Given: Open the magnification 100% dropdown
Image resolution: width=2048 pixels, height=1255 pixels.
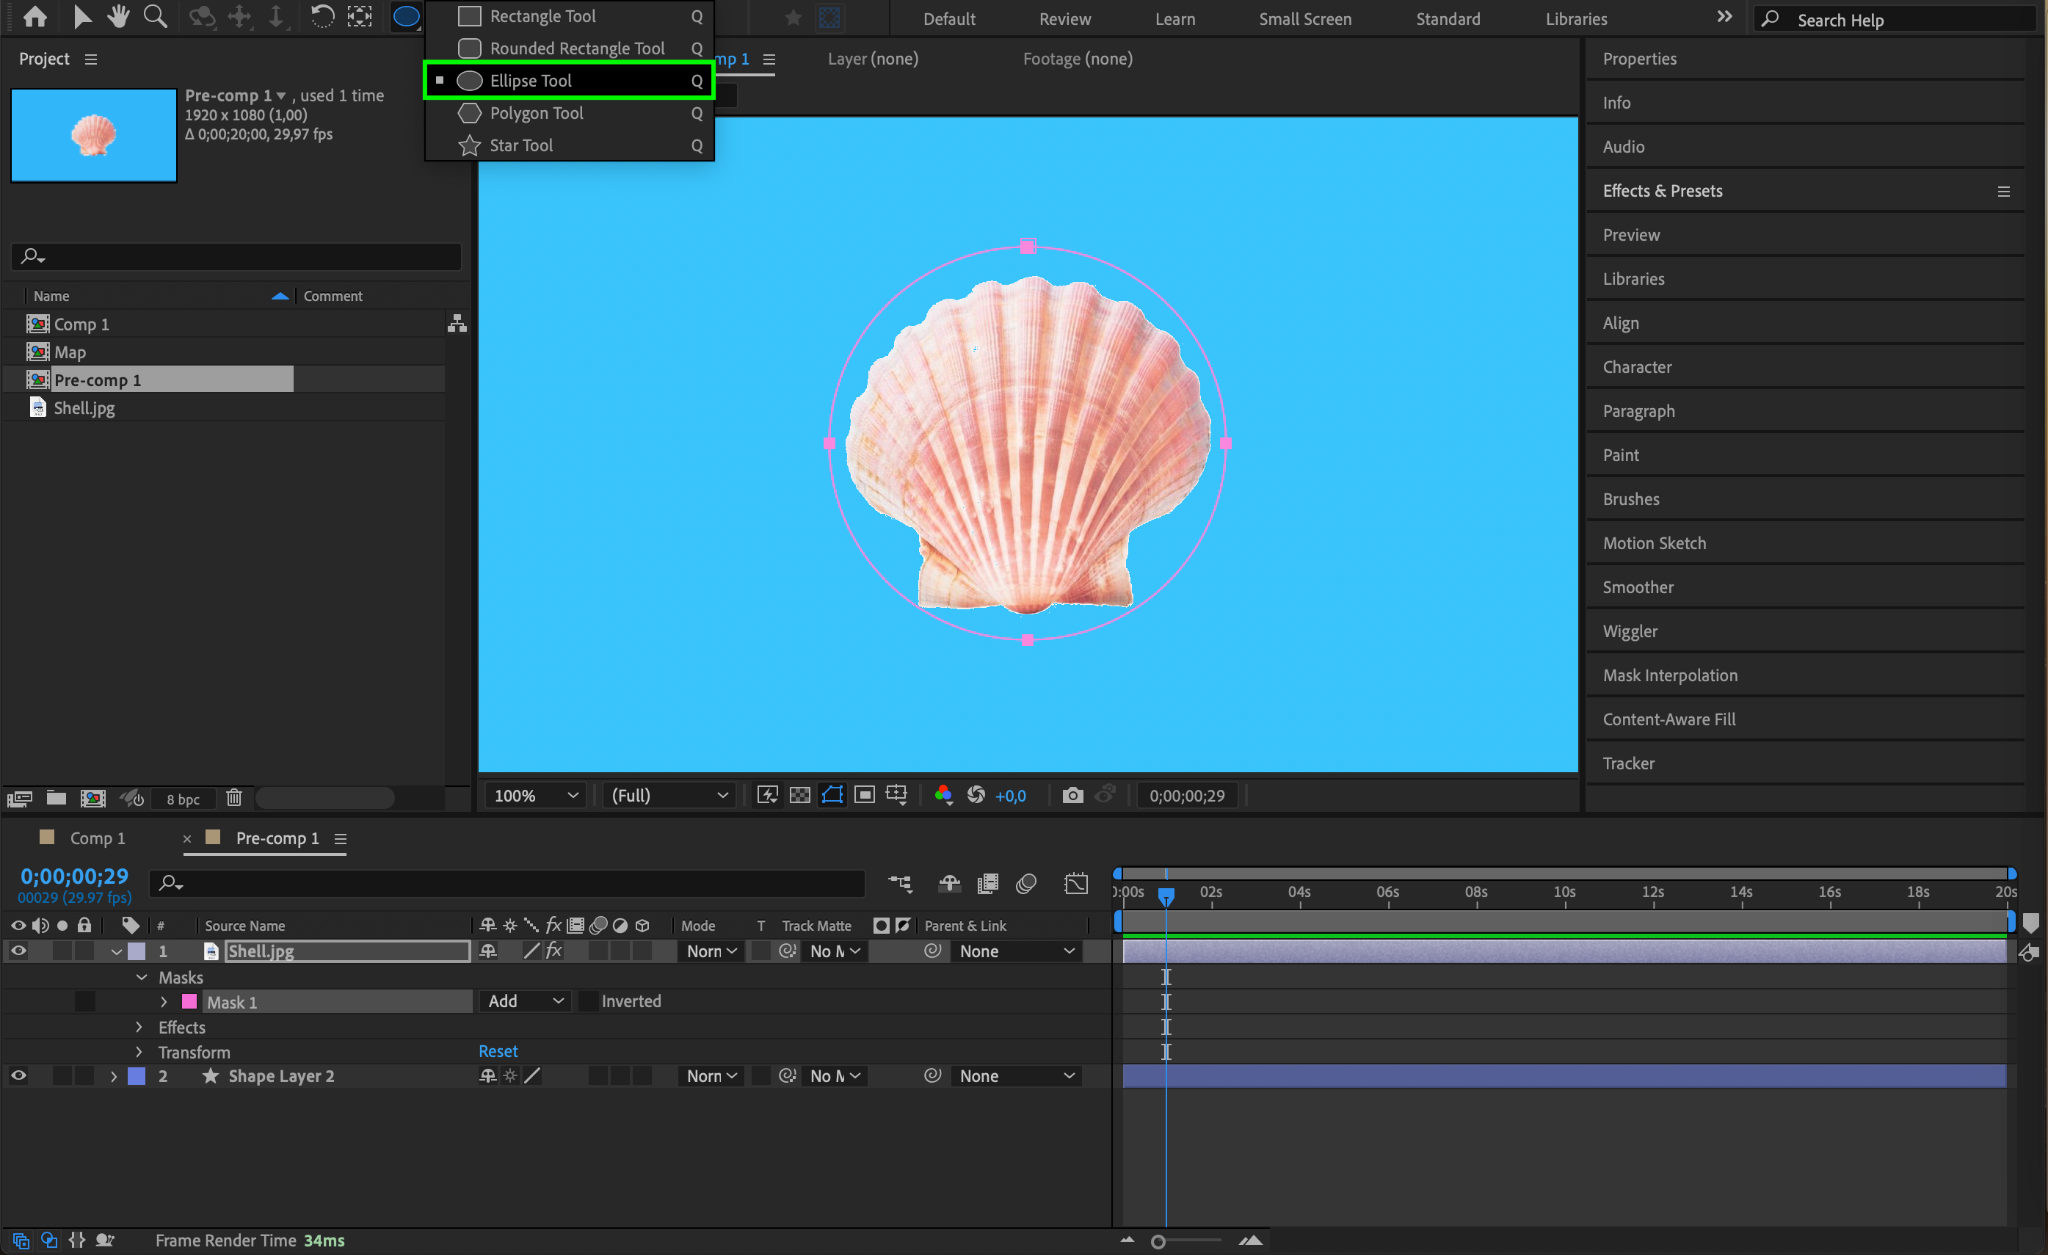Looking at the screenshot, I should (536, 795).
